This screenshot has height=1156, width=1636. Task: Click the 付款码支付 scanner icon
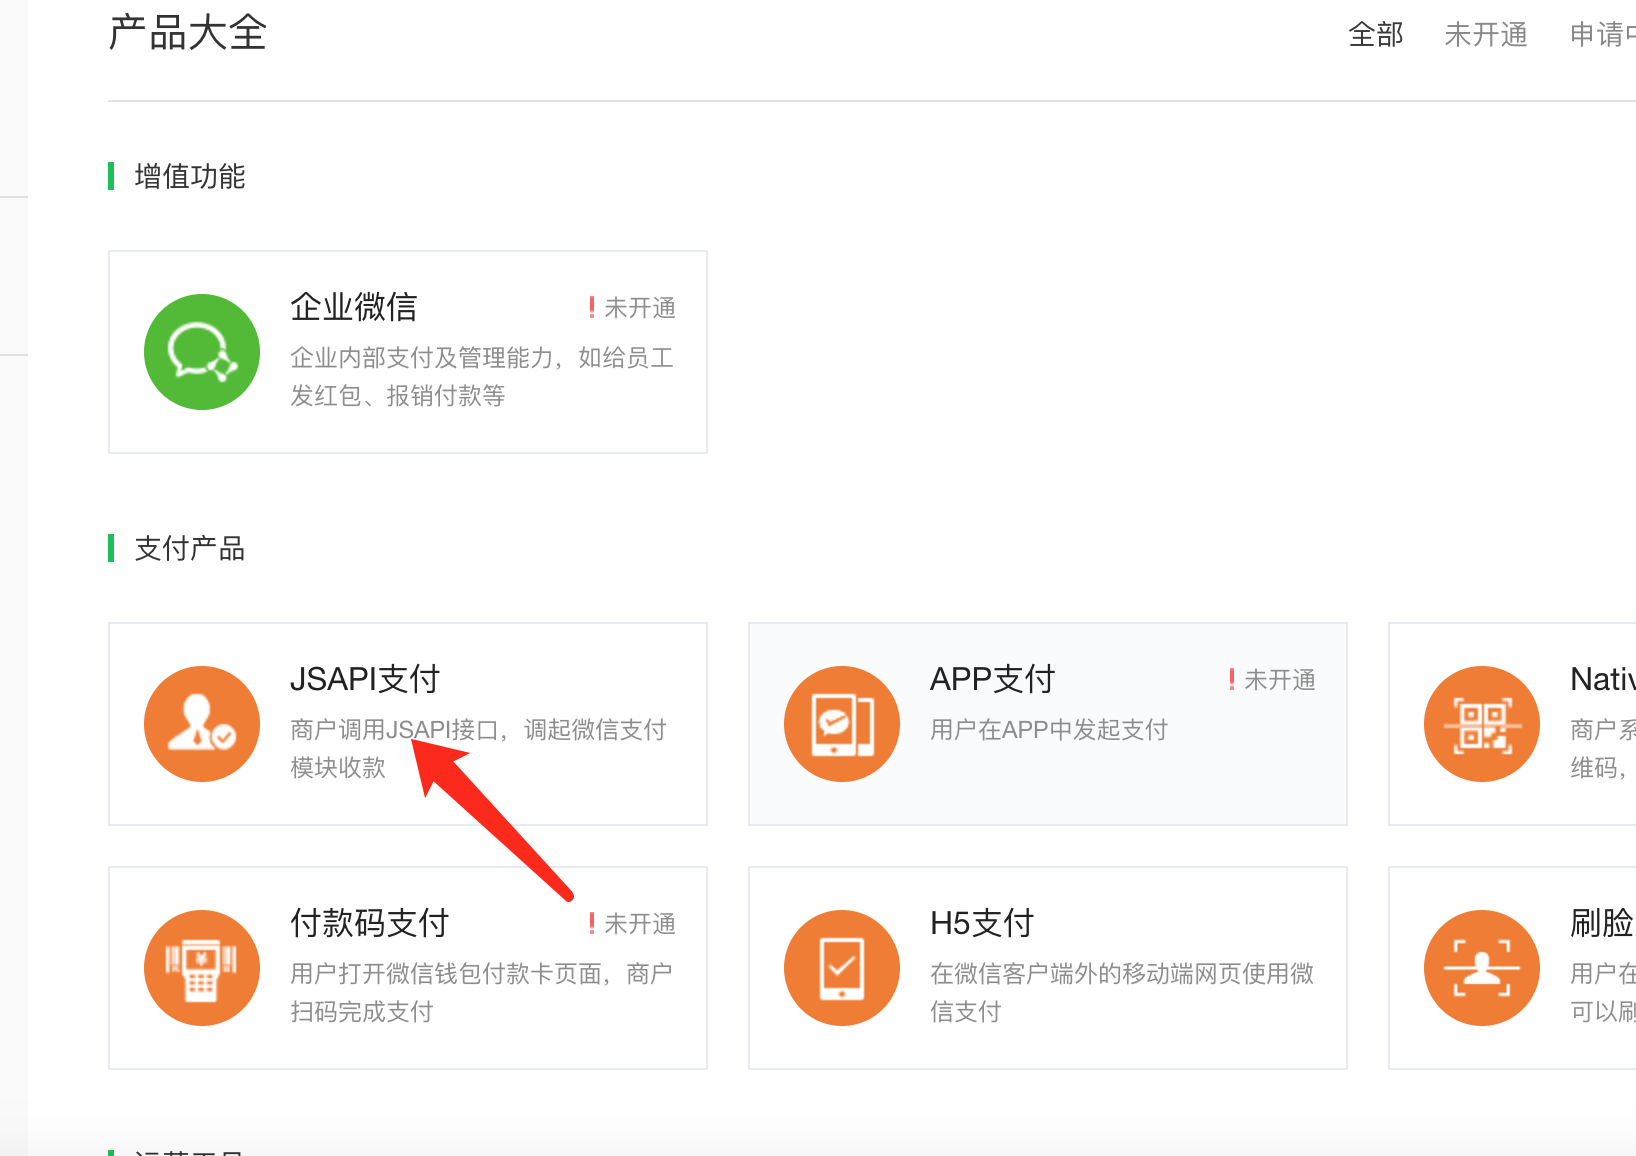[202, 968]
